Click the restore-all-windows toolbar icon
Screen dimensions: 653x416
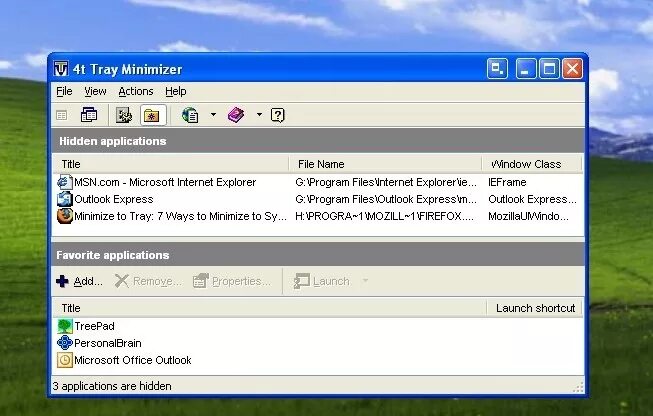tap(89, 115)
